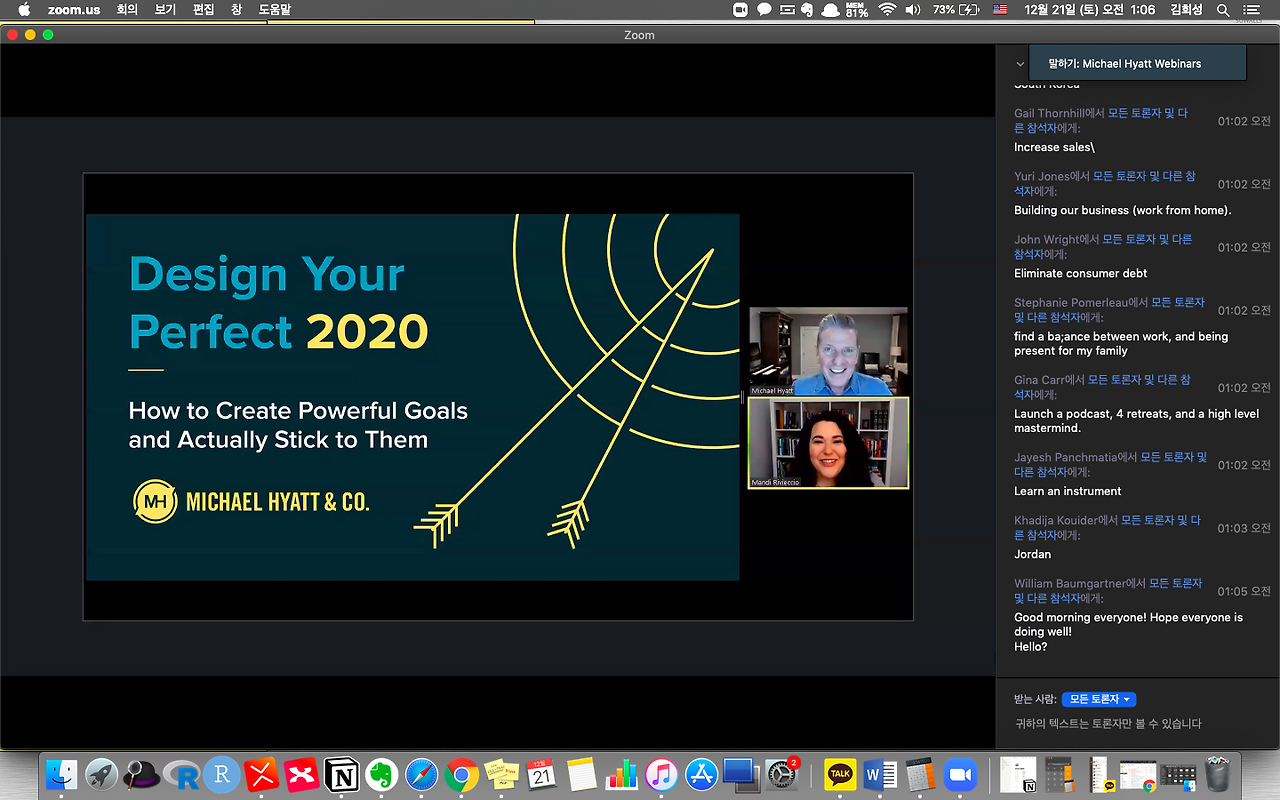Open iTunes music icon in Dock
Image resolution: width=1280 pixels, height=800 pixels.
661,774
